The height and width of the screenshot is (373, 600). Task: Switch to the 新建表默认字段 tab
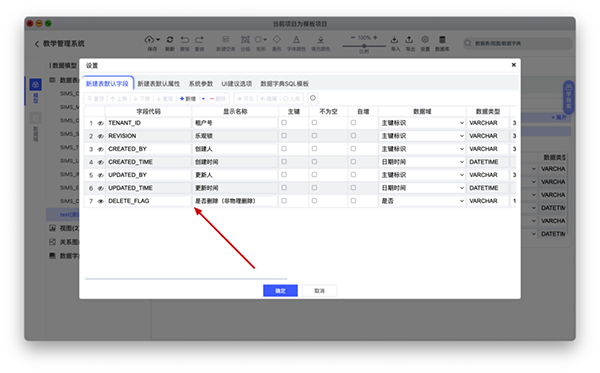[107, 83]
